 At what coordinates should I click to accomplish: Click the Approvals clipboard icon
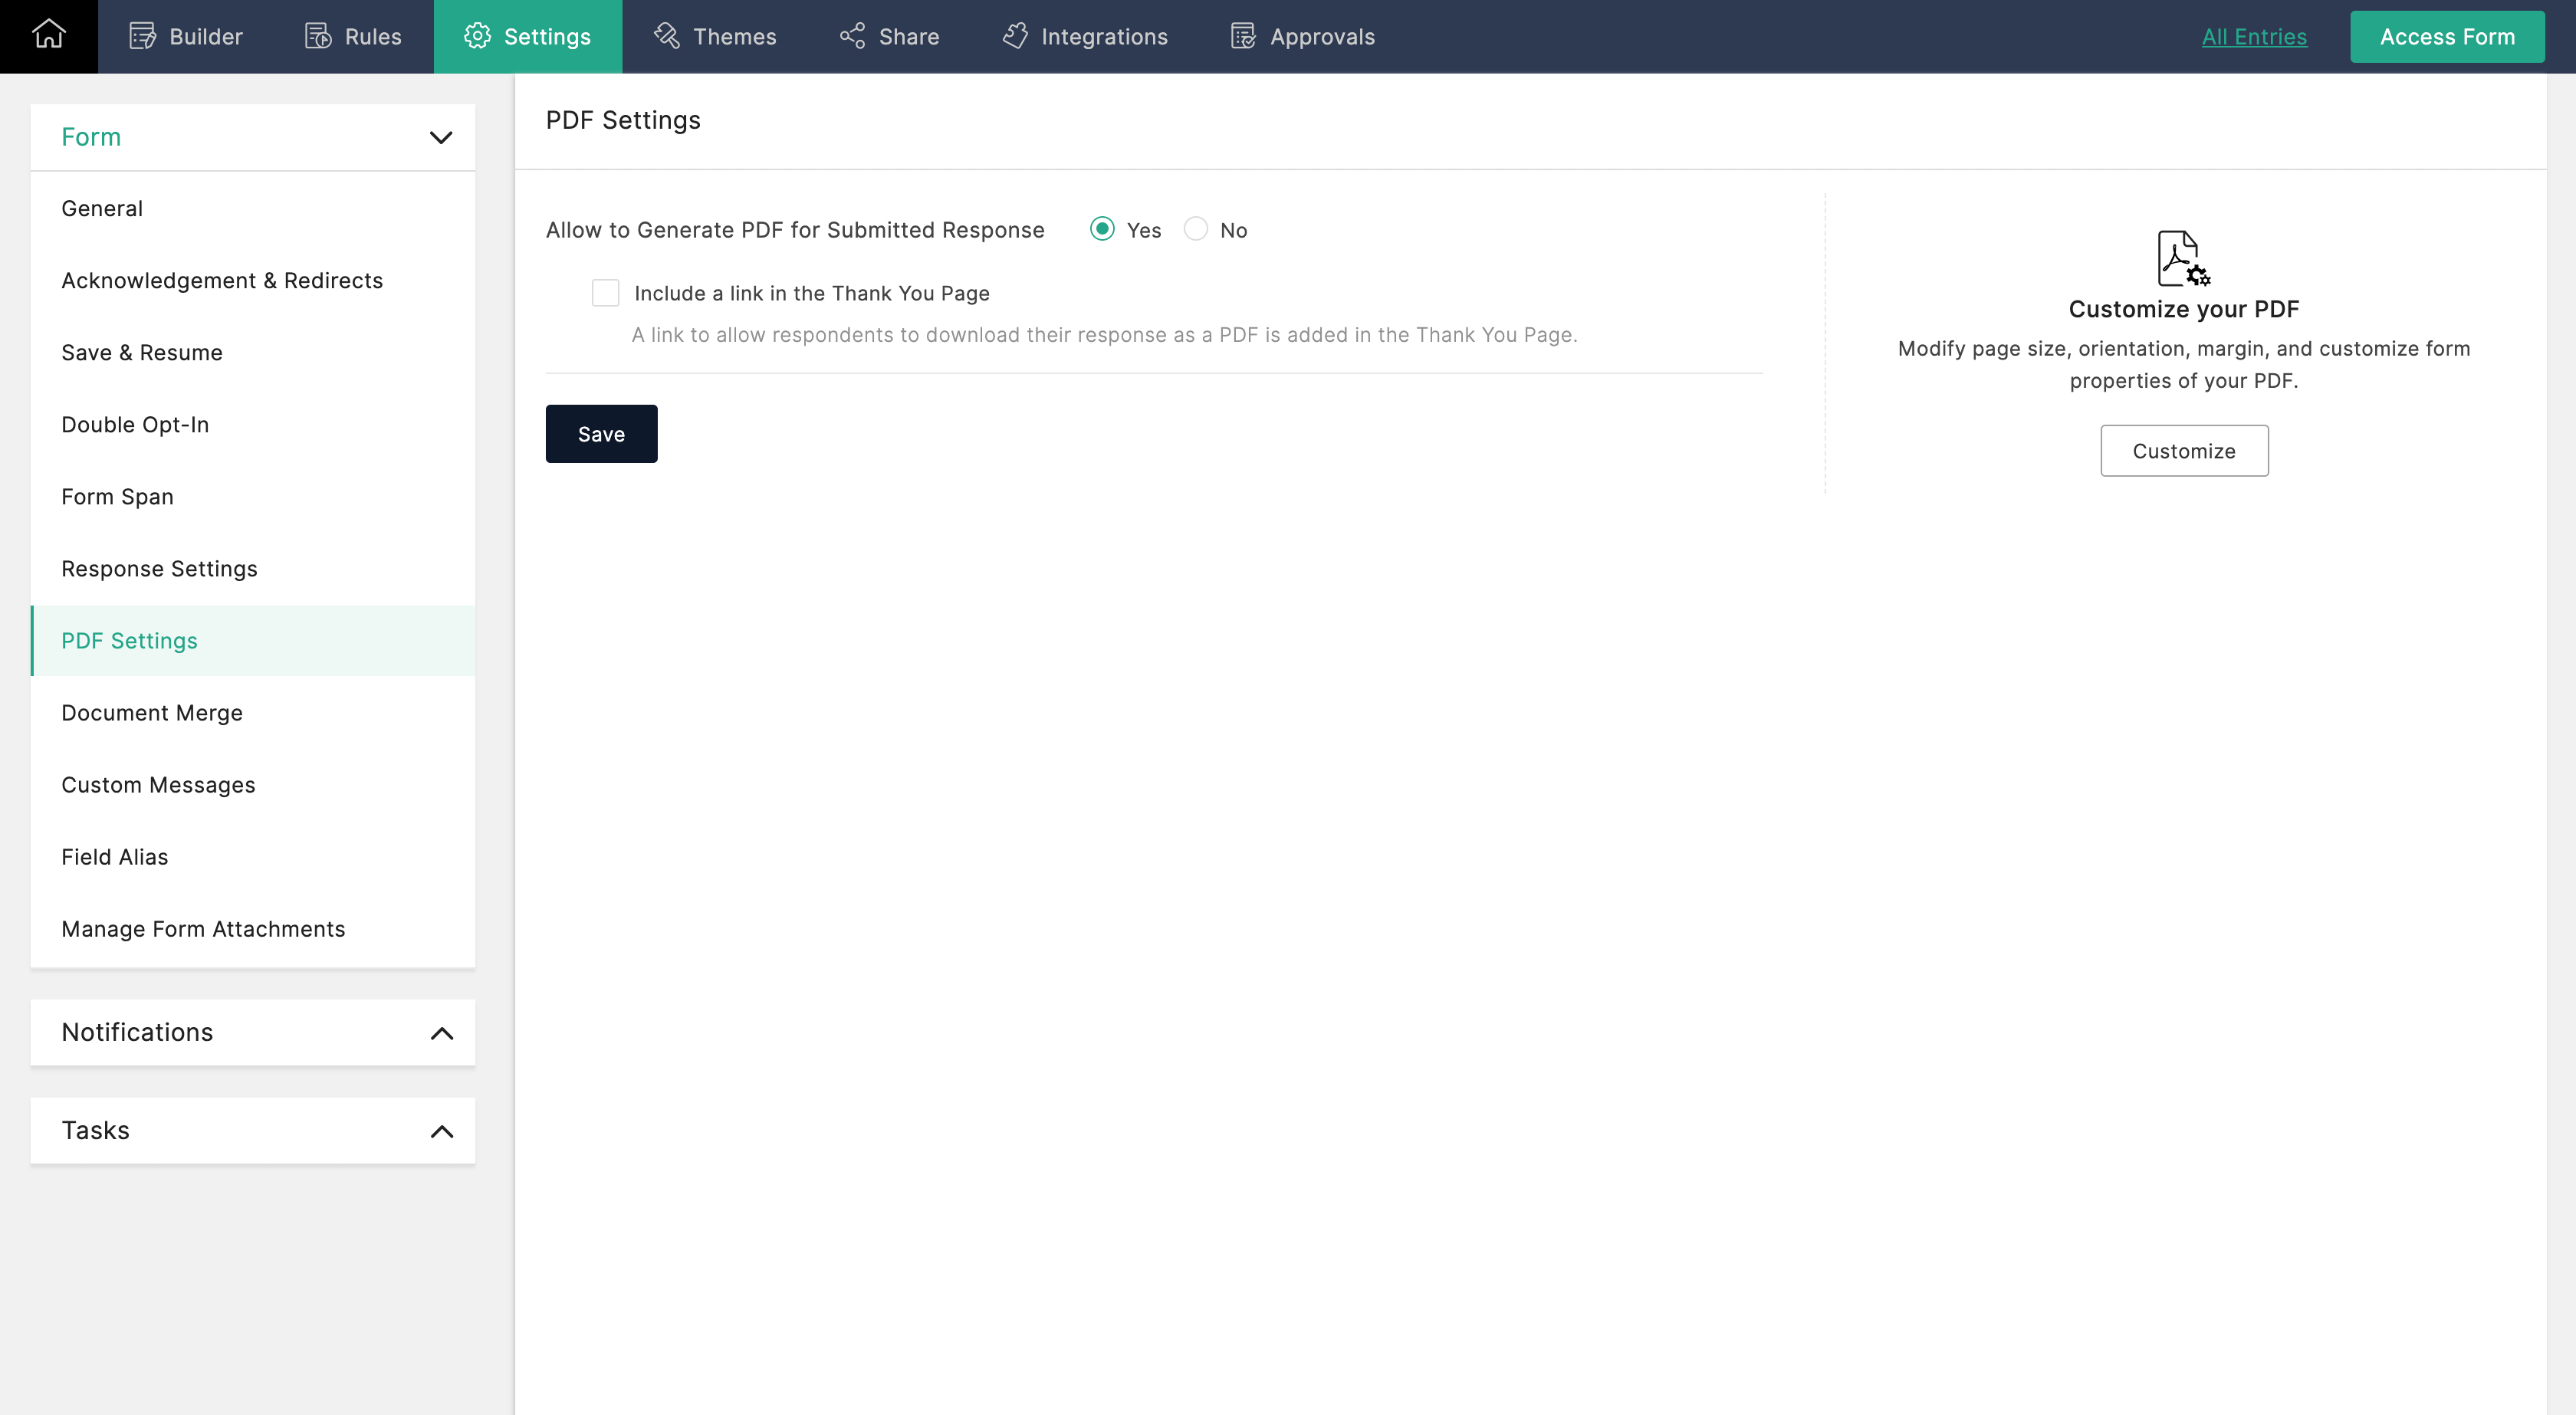point(1241,36)
